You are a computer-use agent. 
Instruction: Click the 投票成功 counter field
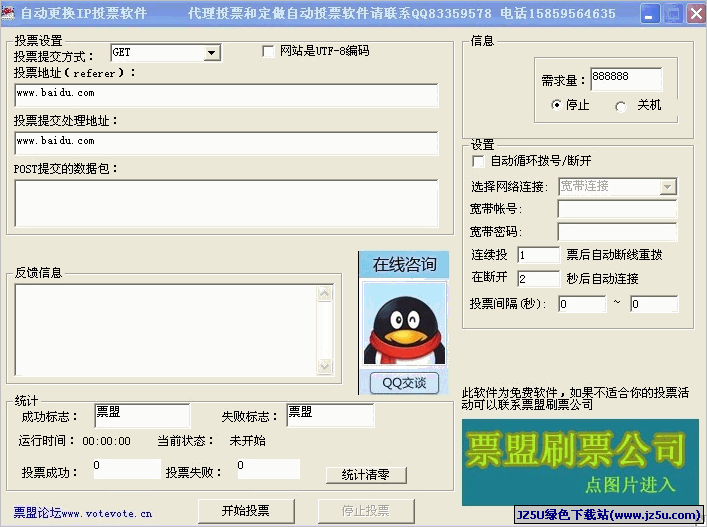(x=126, y=469)
